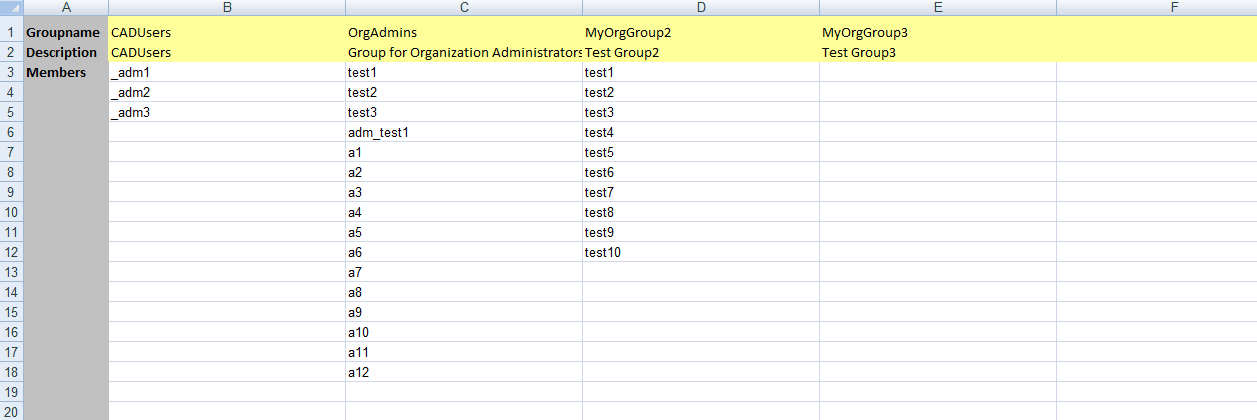
Task: Select column E header
Action: 938,7
